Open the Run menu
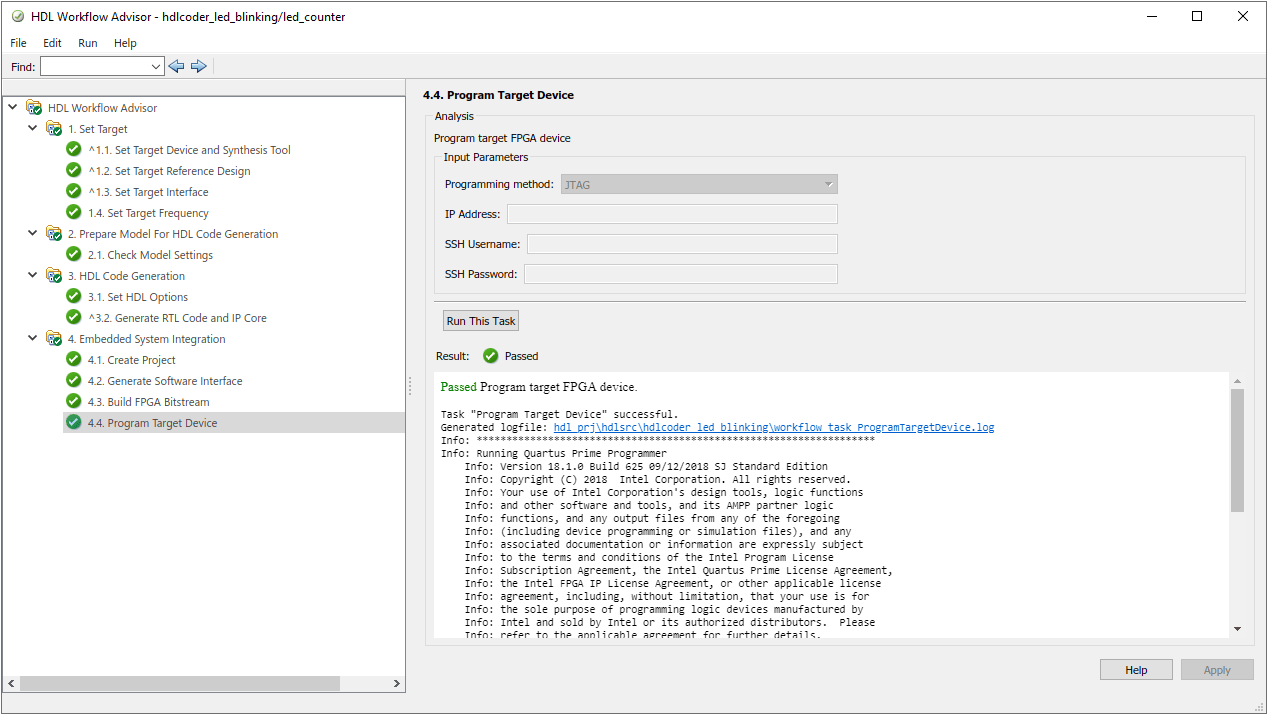The height and width of the screenshot is (718, 1267). [x=88, y=43]
